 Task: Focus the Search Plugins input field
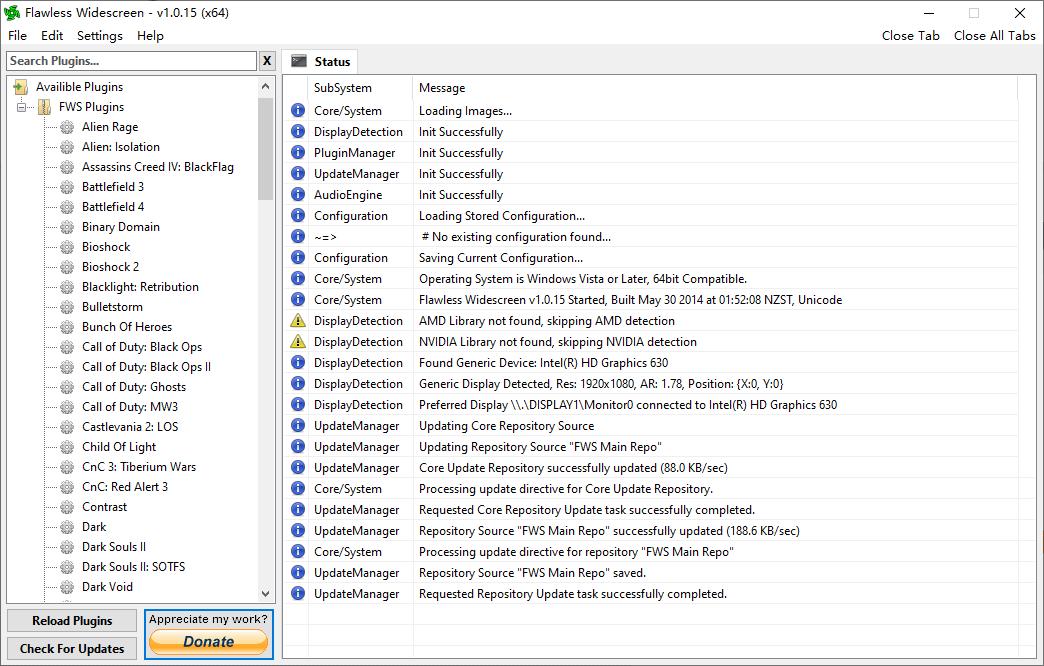tap(131, 61)
